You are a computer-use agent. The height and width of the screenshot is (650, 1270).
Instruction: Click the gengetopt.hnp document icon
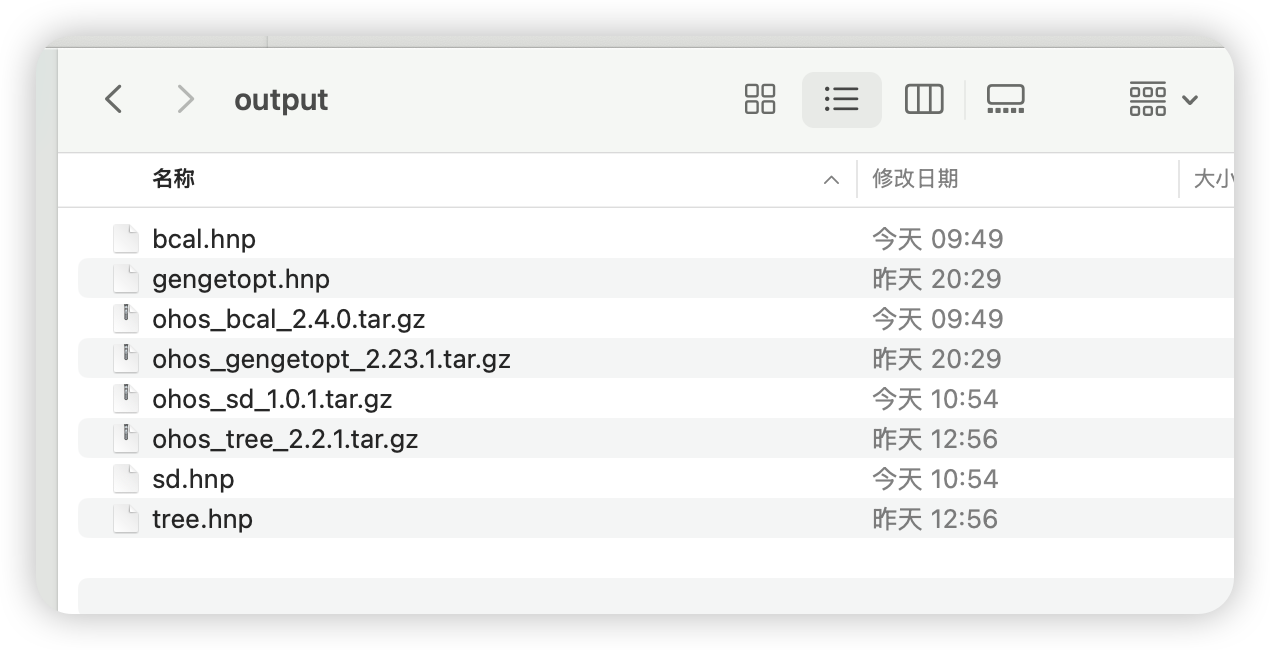pyautogui.click(x=125, y=278)
